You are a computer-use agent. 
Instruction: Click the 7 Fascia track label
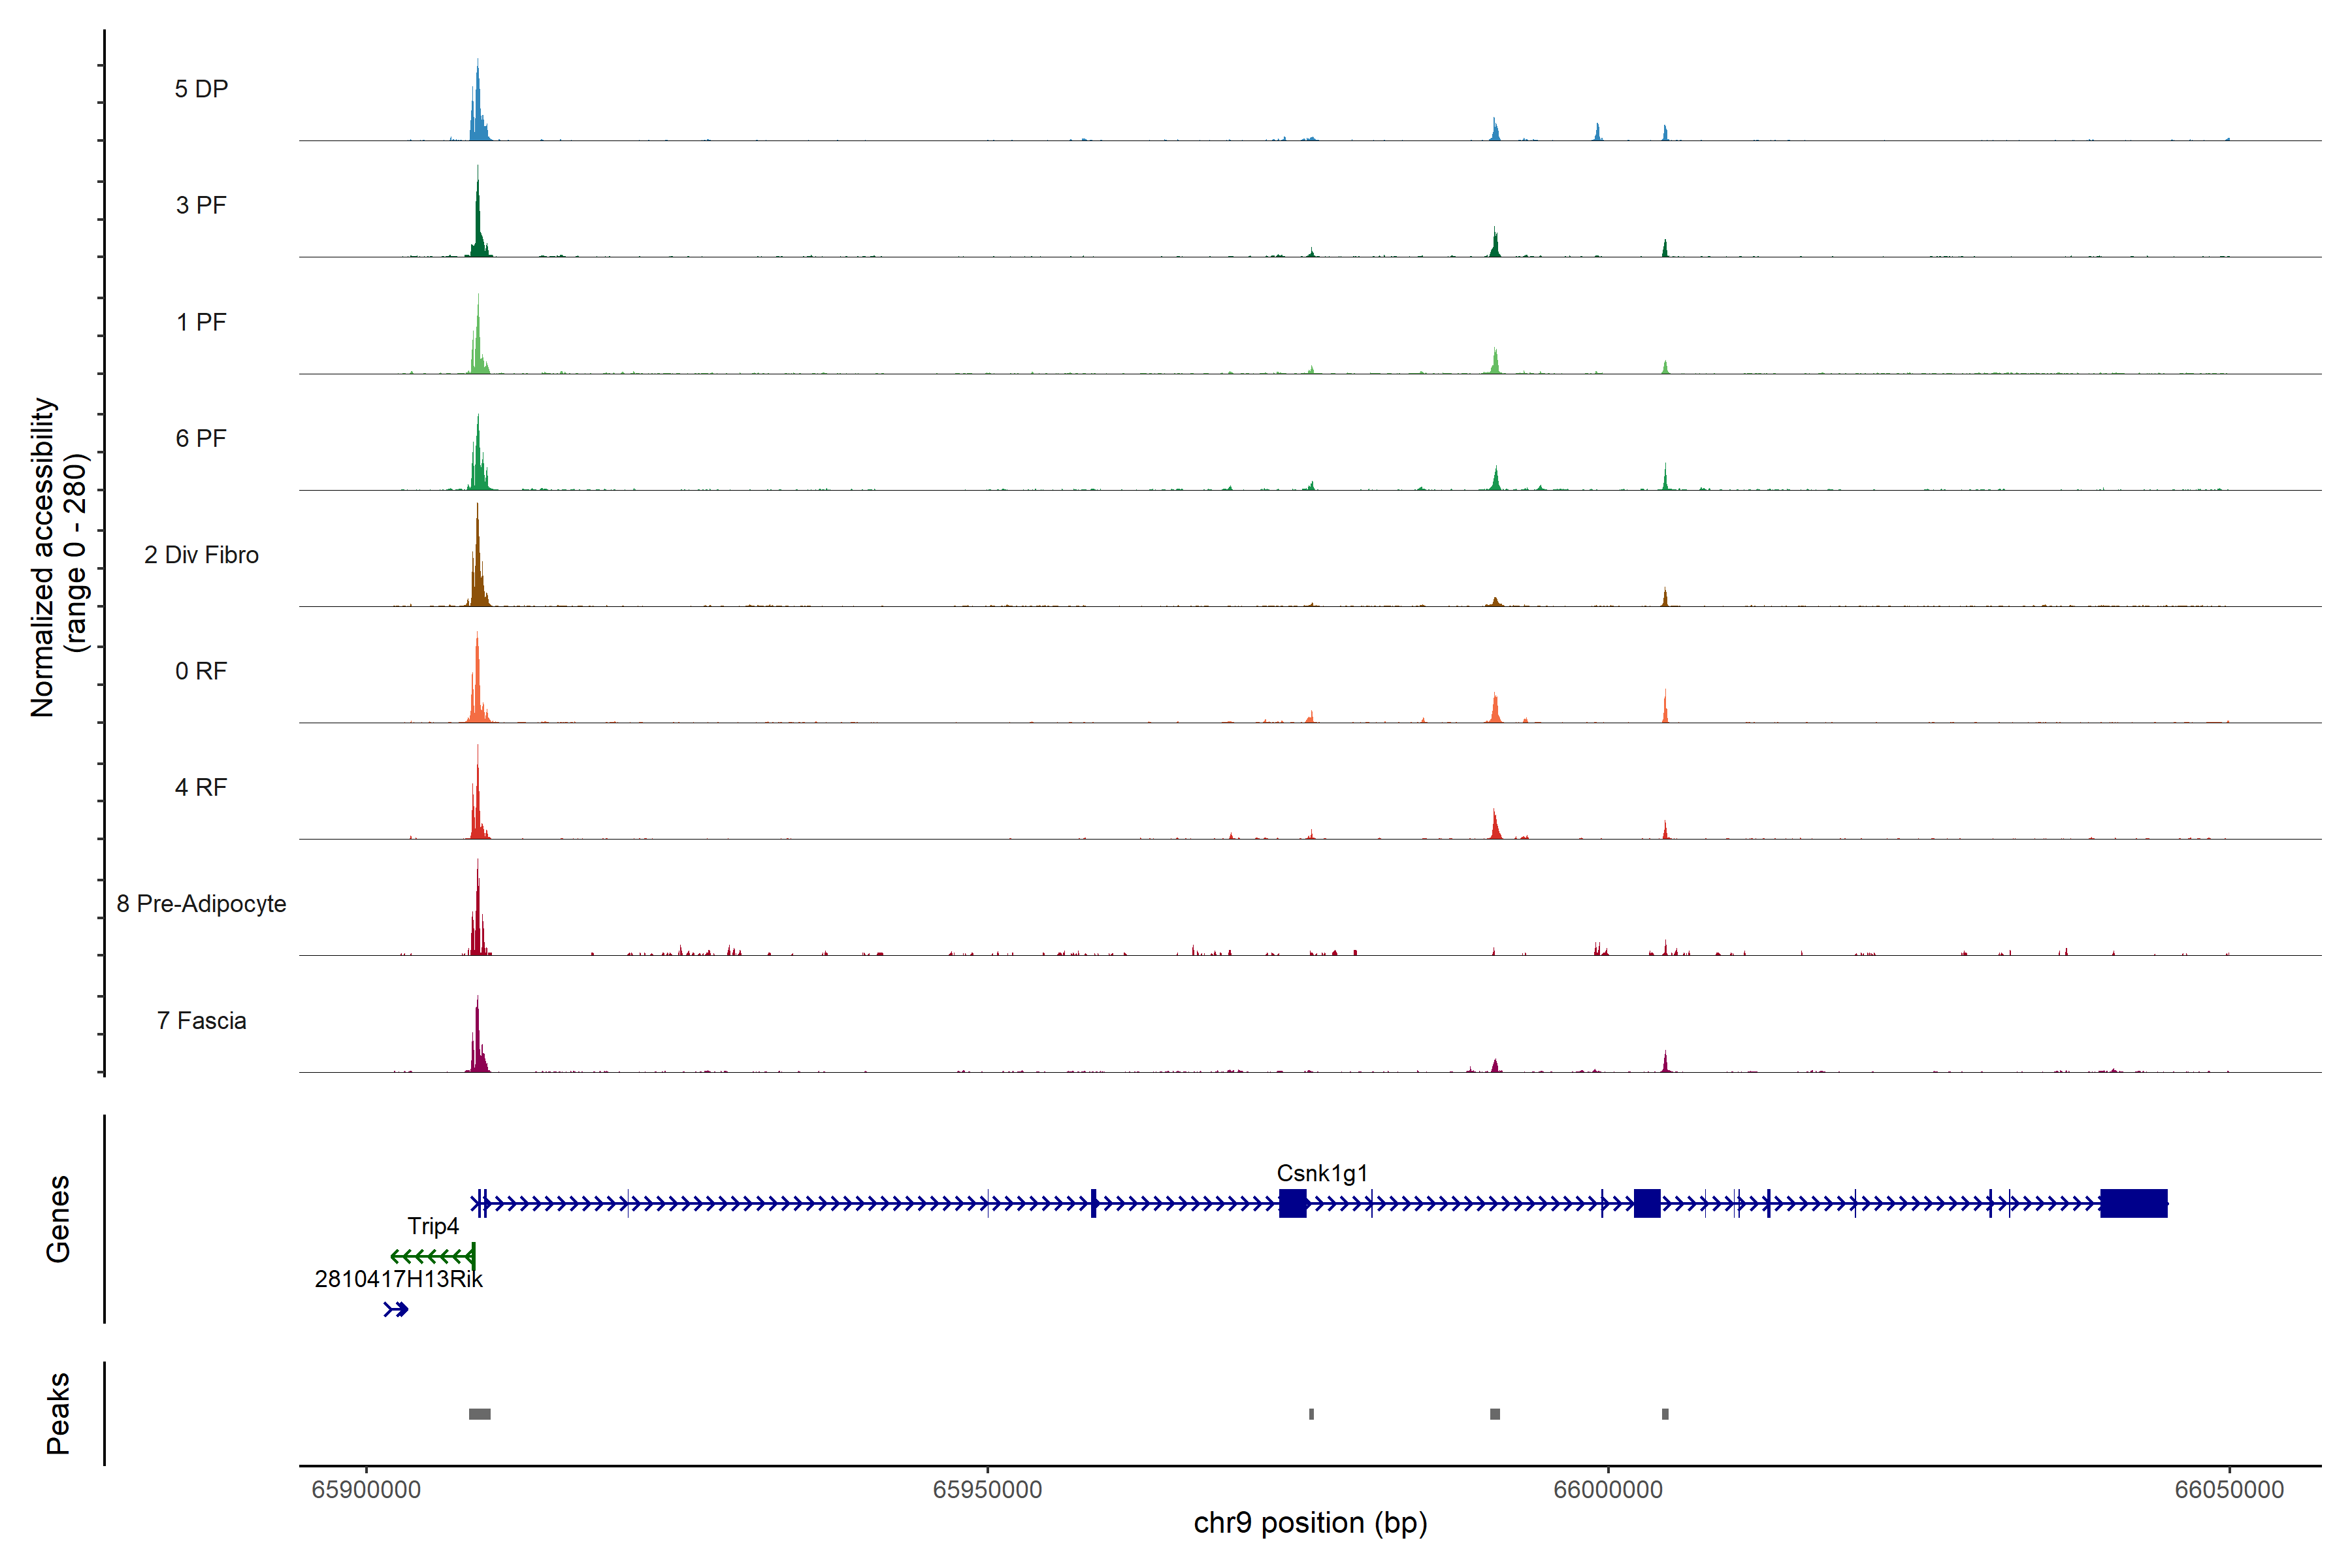click(x=201, y=1021)
